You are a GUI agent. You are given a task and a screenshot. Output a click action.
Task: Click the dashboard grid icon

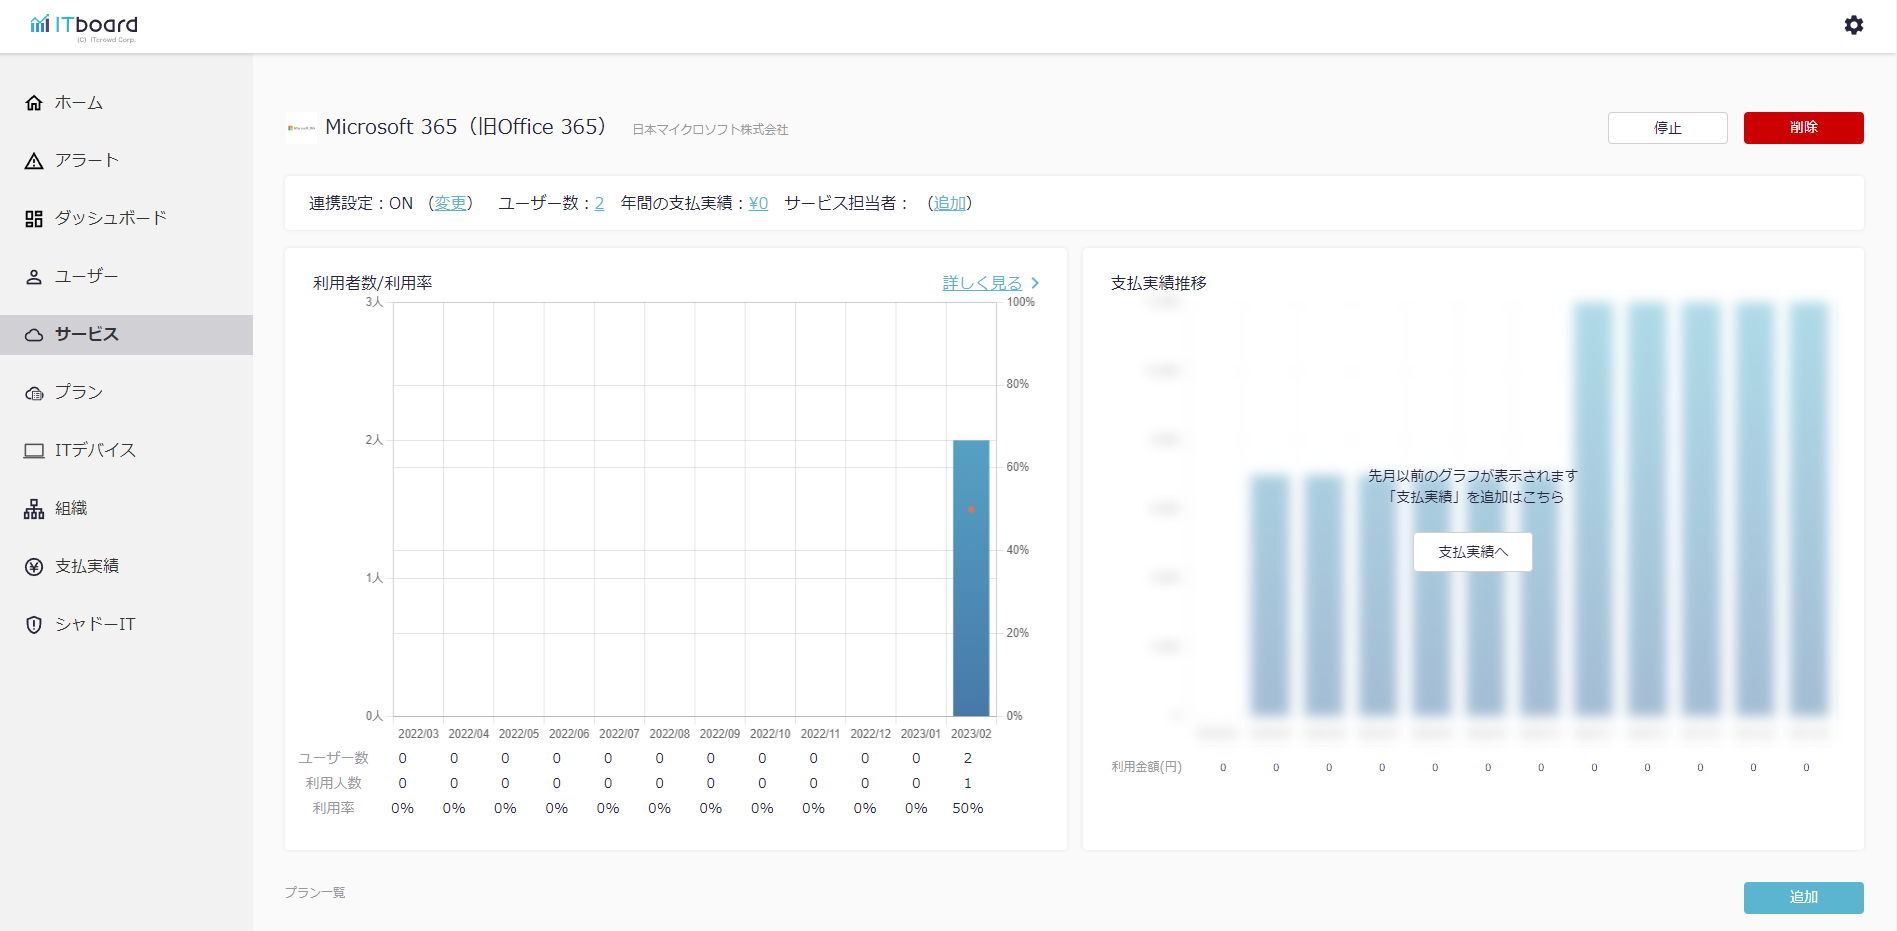pyautogui.click(x=34, y=219)
